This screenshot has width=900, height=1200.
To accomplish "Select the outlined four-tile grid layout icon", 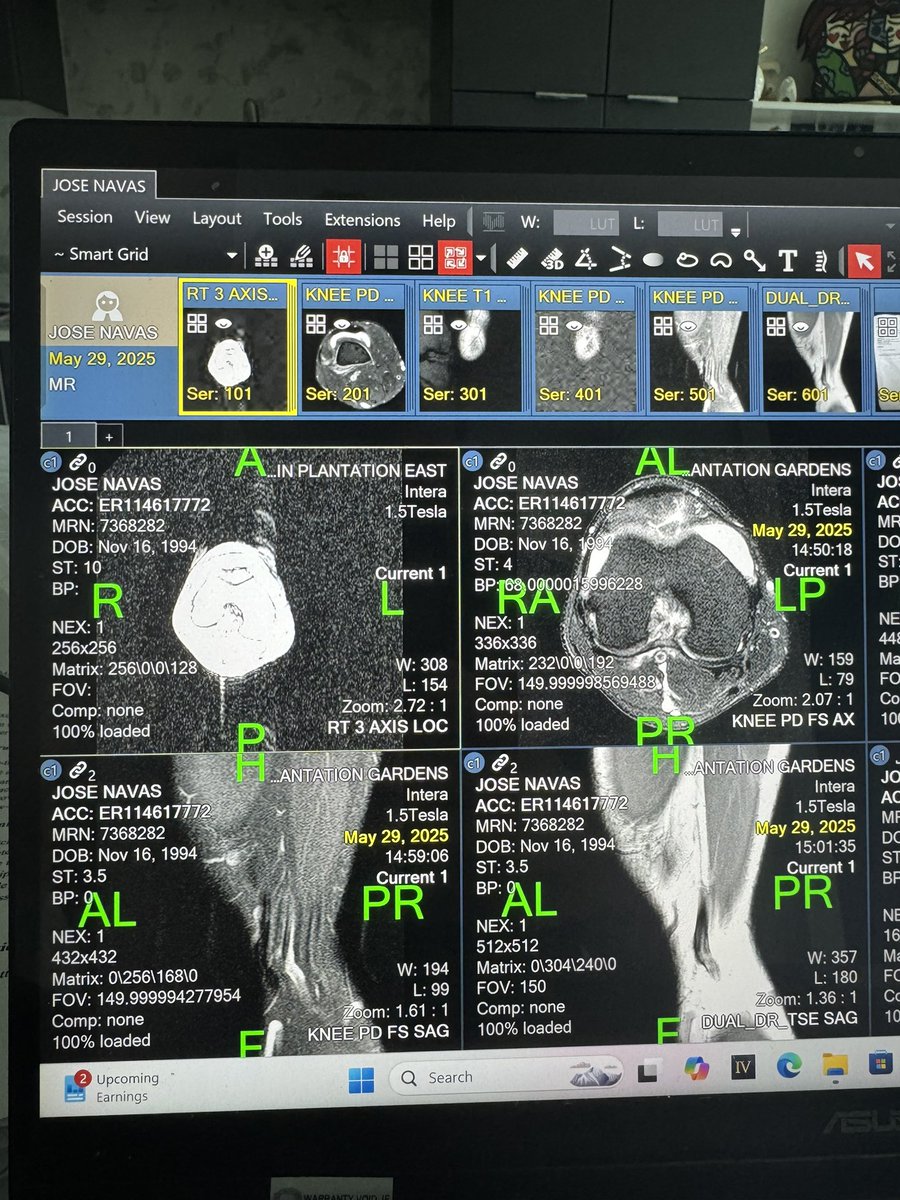I will (x=421, y=258).
